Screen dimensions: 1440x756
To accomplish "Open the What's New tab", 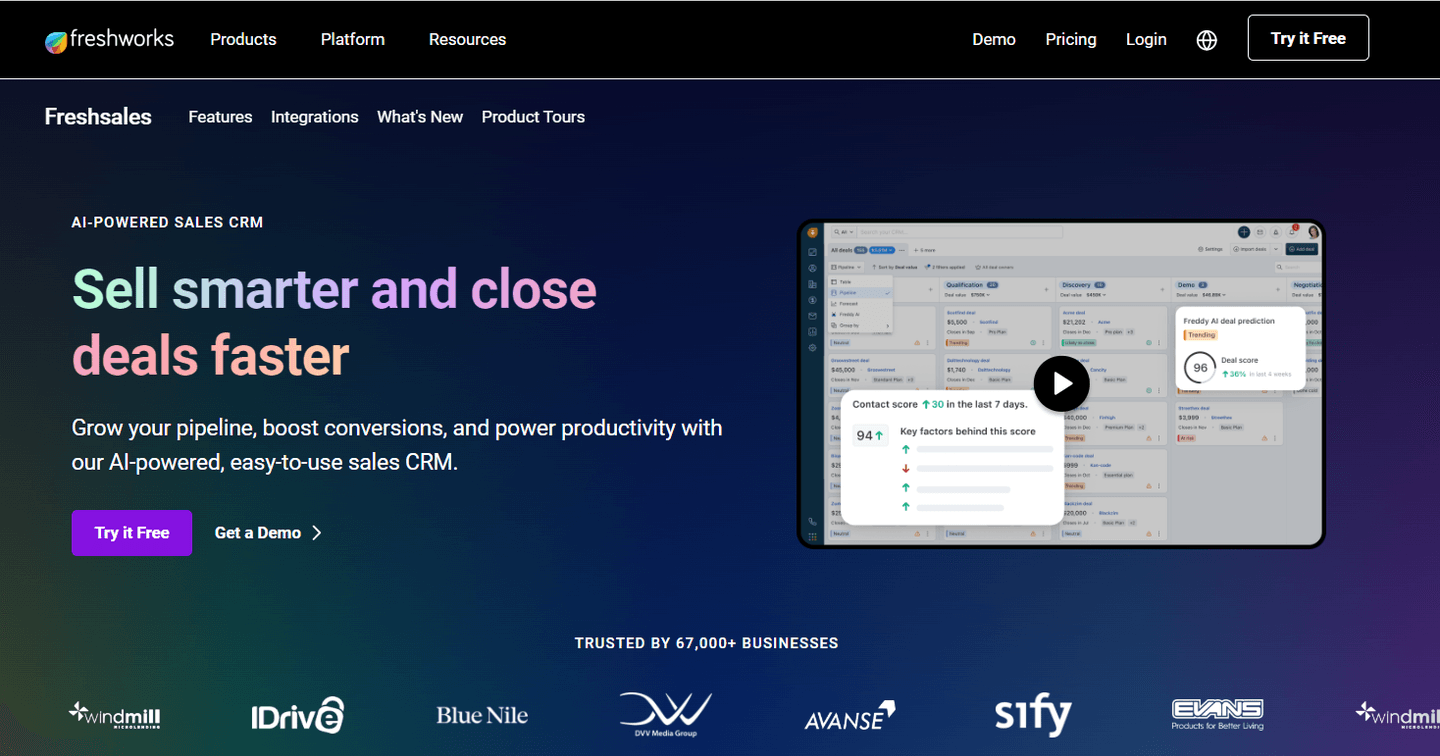I will click(x=420, y=117).
